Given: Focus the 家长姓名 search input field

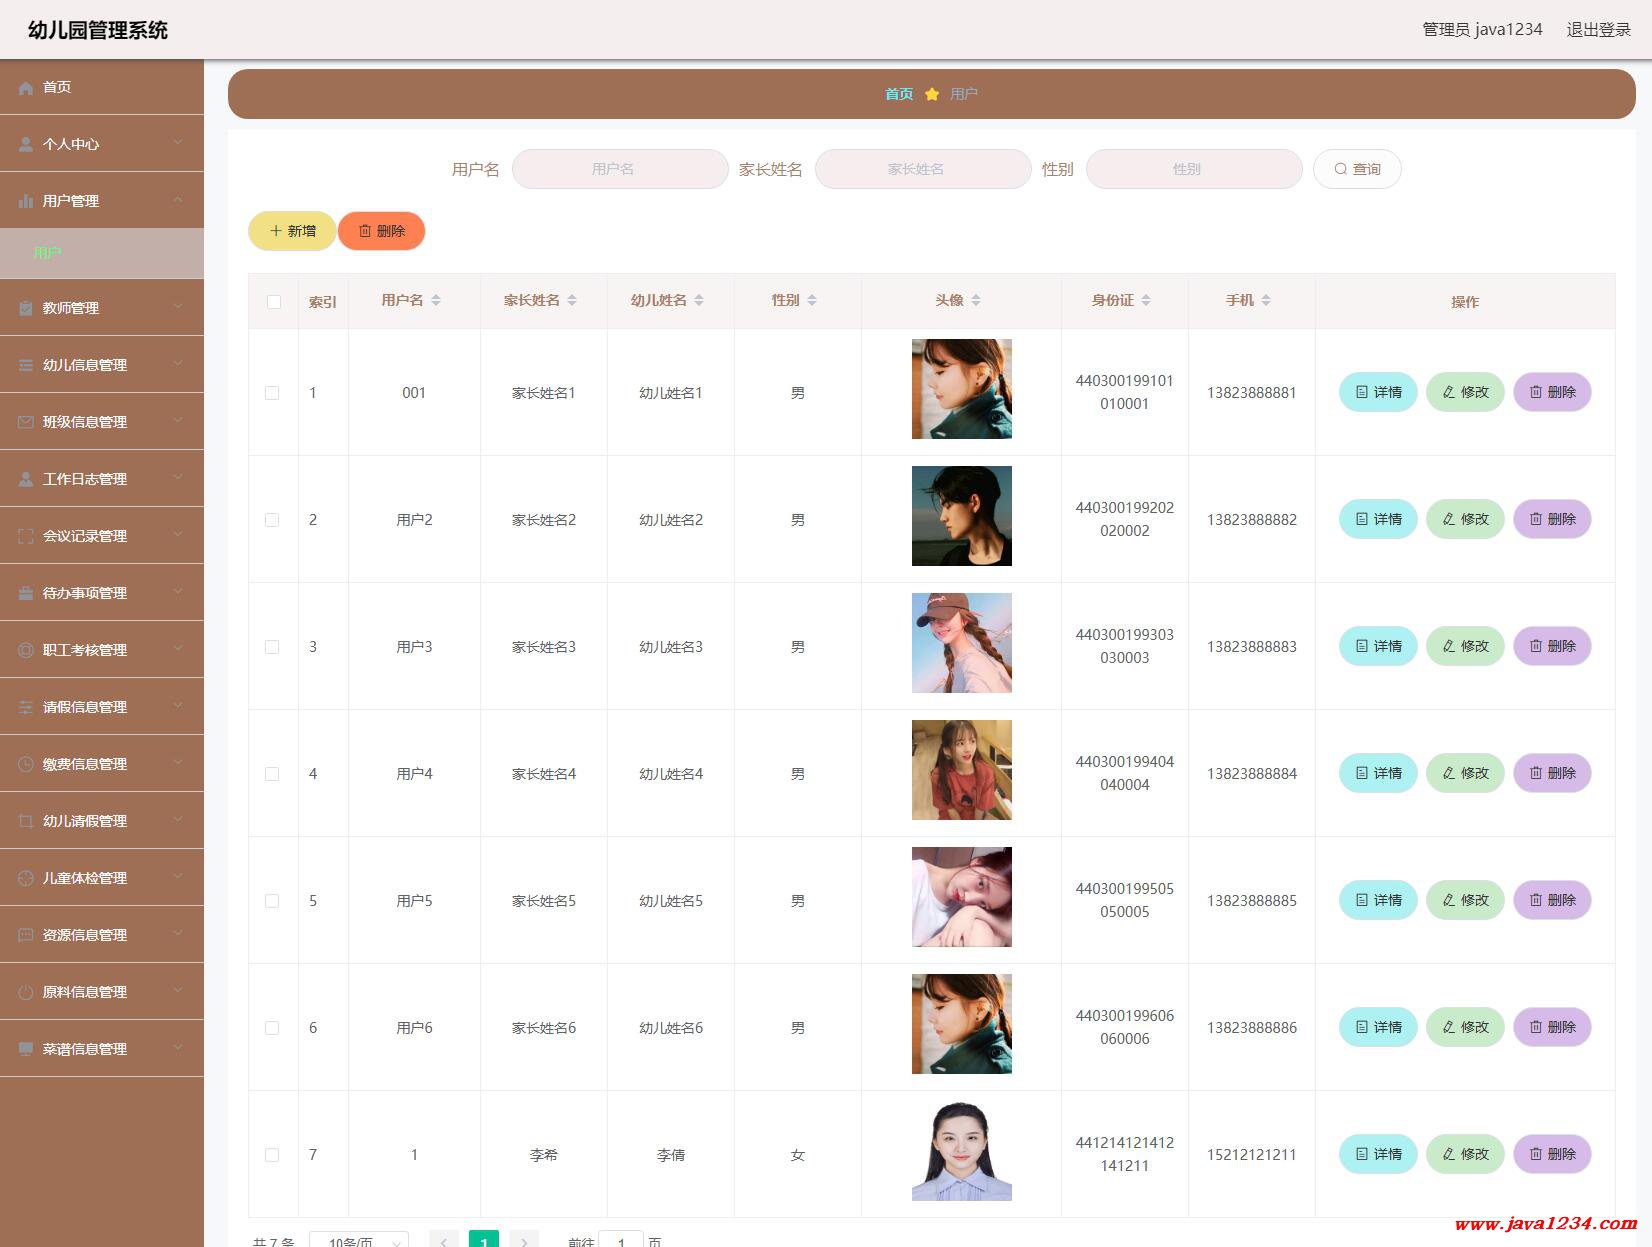Looking at the screenshot, I should click(x=923, y=169).
